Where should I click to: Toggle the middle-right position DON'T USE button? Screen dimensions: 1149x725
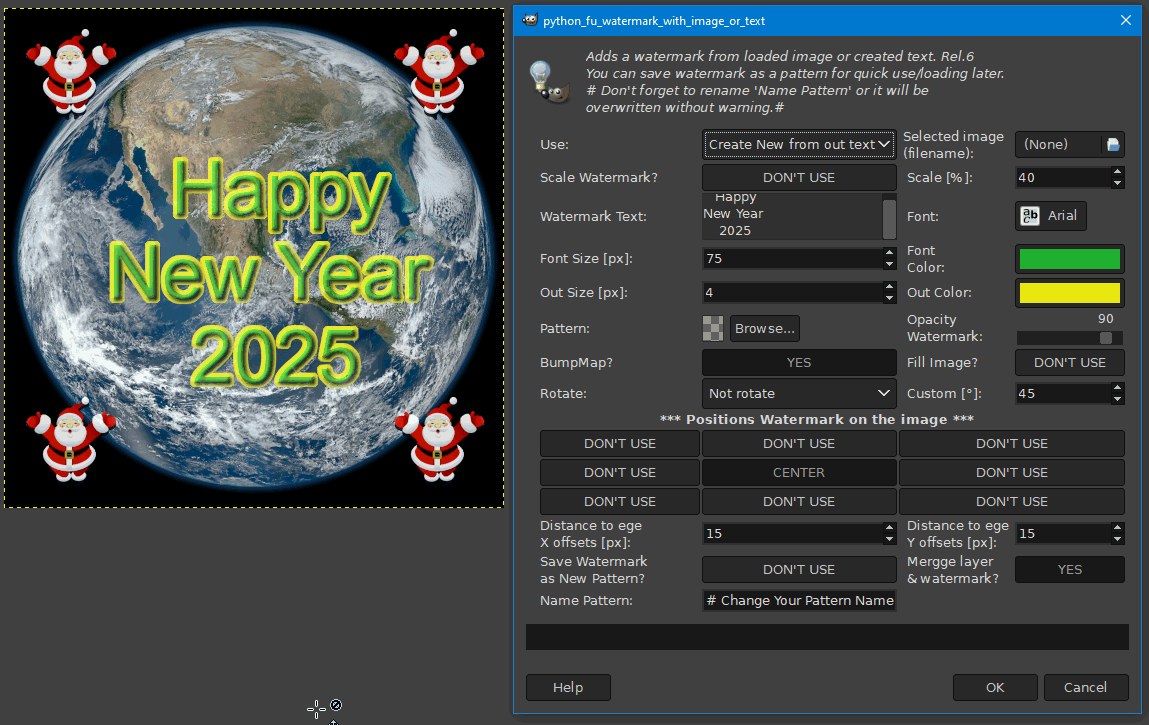(x=1012, y=473)
